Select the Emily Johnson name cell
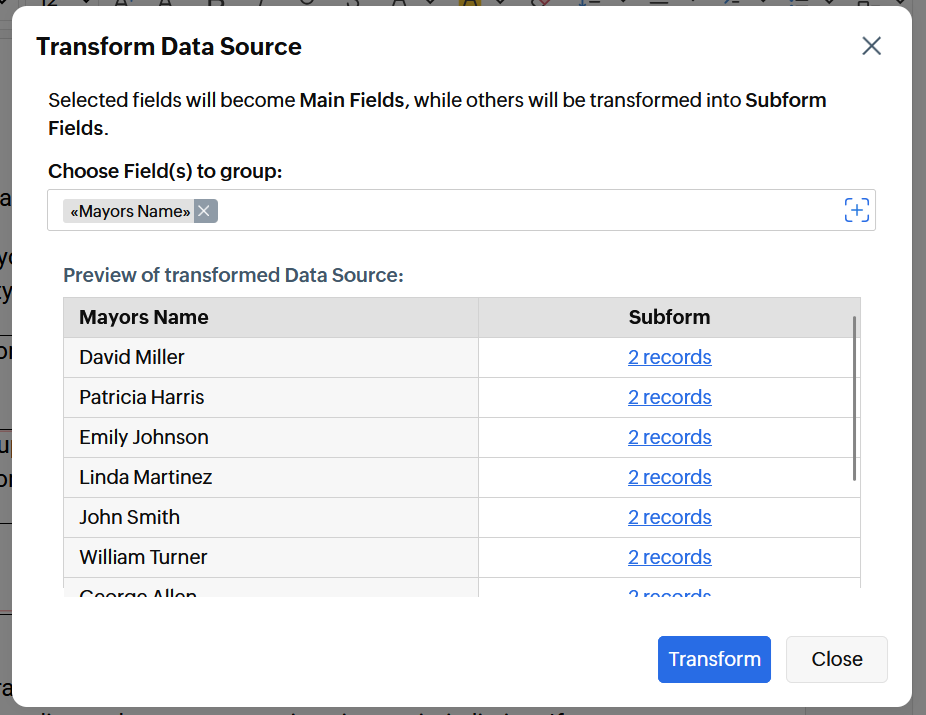The height and width of the screenshot is (715, 926). (x=144, y=437)
